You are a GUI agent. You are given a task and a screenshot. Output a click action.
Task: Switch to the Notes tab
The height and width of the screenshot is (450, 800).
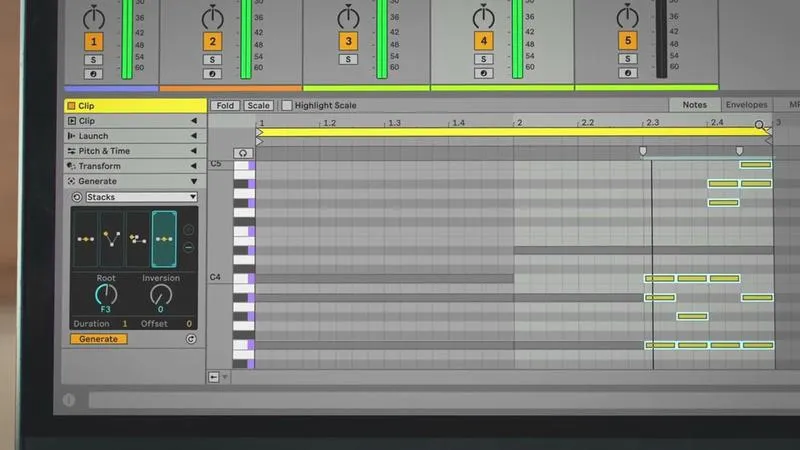coord(694,105)
